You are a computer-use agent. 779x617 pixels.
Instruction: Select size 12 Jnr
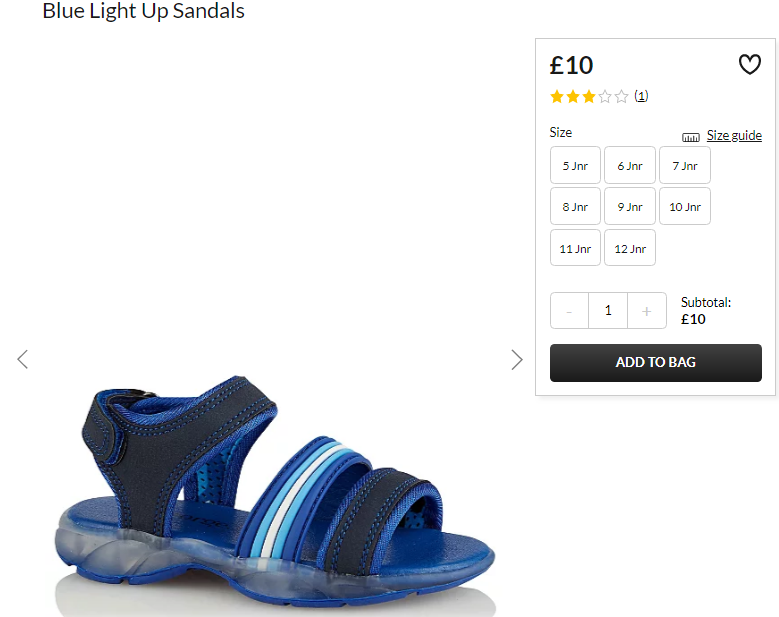[630, 248]
